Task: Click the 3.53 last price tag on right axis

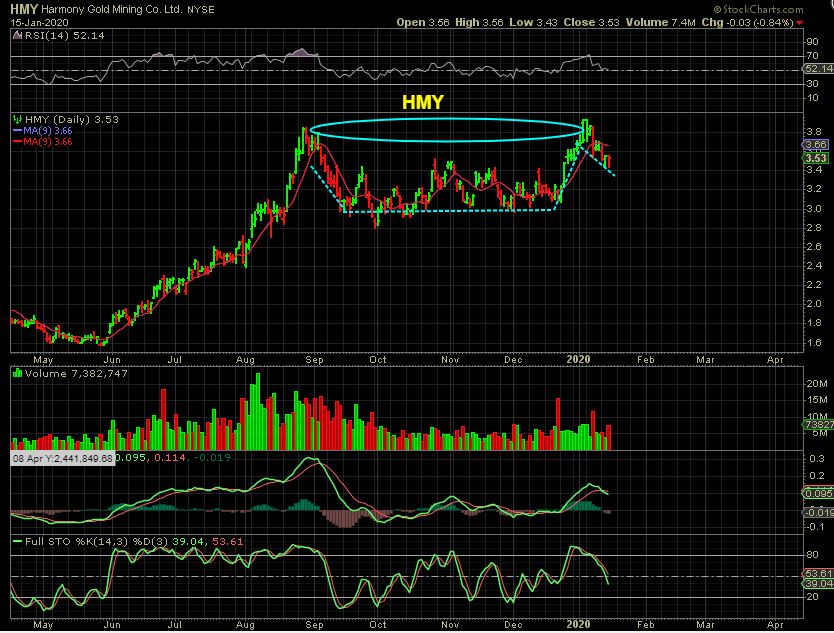Action: pos(815,158)
